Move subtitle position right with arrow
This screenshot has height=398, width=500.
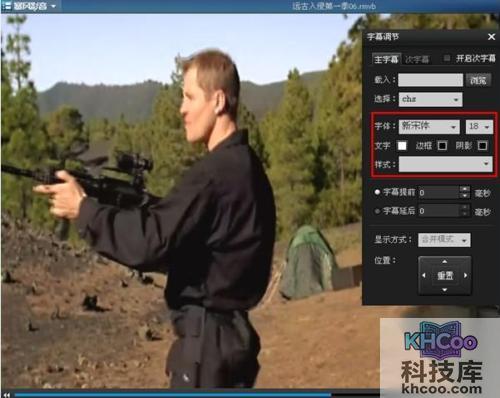[x=465, y=275]
